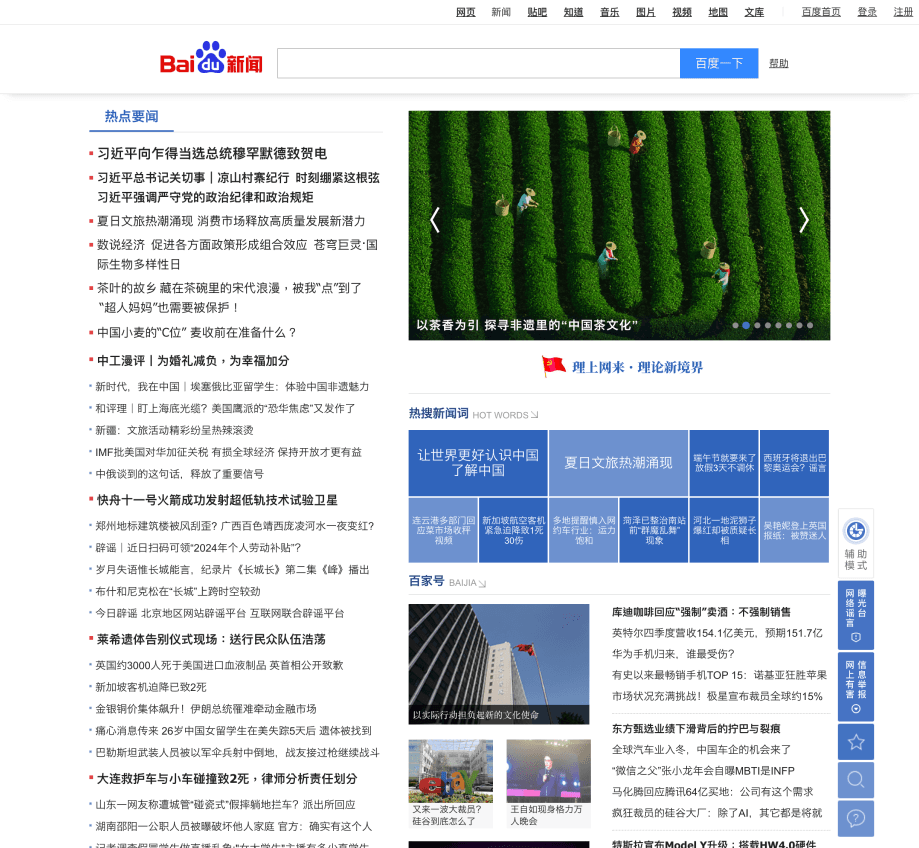Open 快舟十一号火箭成功发射 headline
The width and height of the screenshot is (919, 848).
click(x=217, y=500)
